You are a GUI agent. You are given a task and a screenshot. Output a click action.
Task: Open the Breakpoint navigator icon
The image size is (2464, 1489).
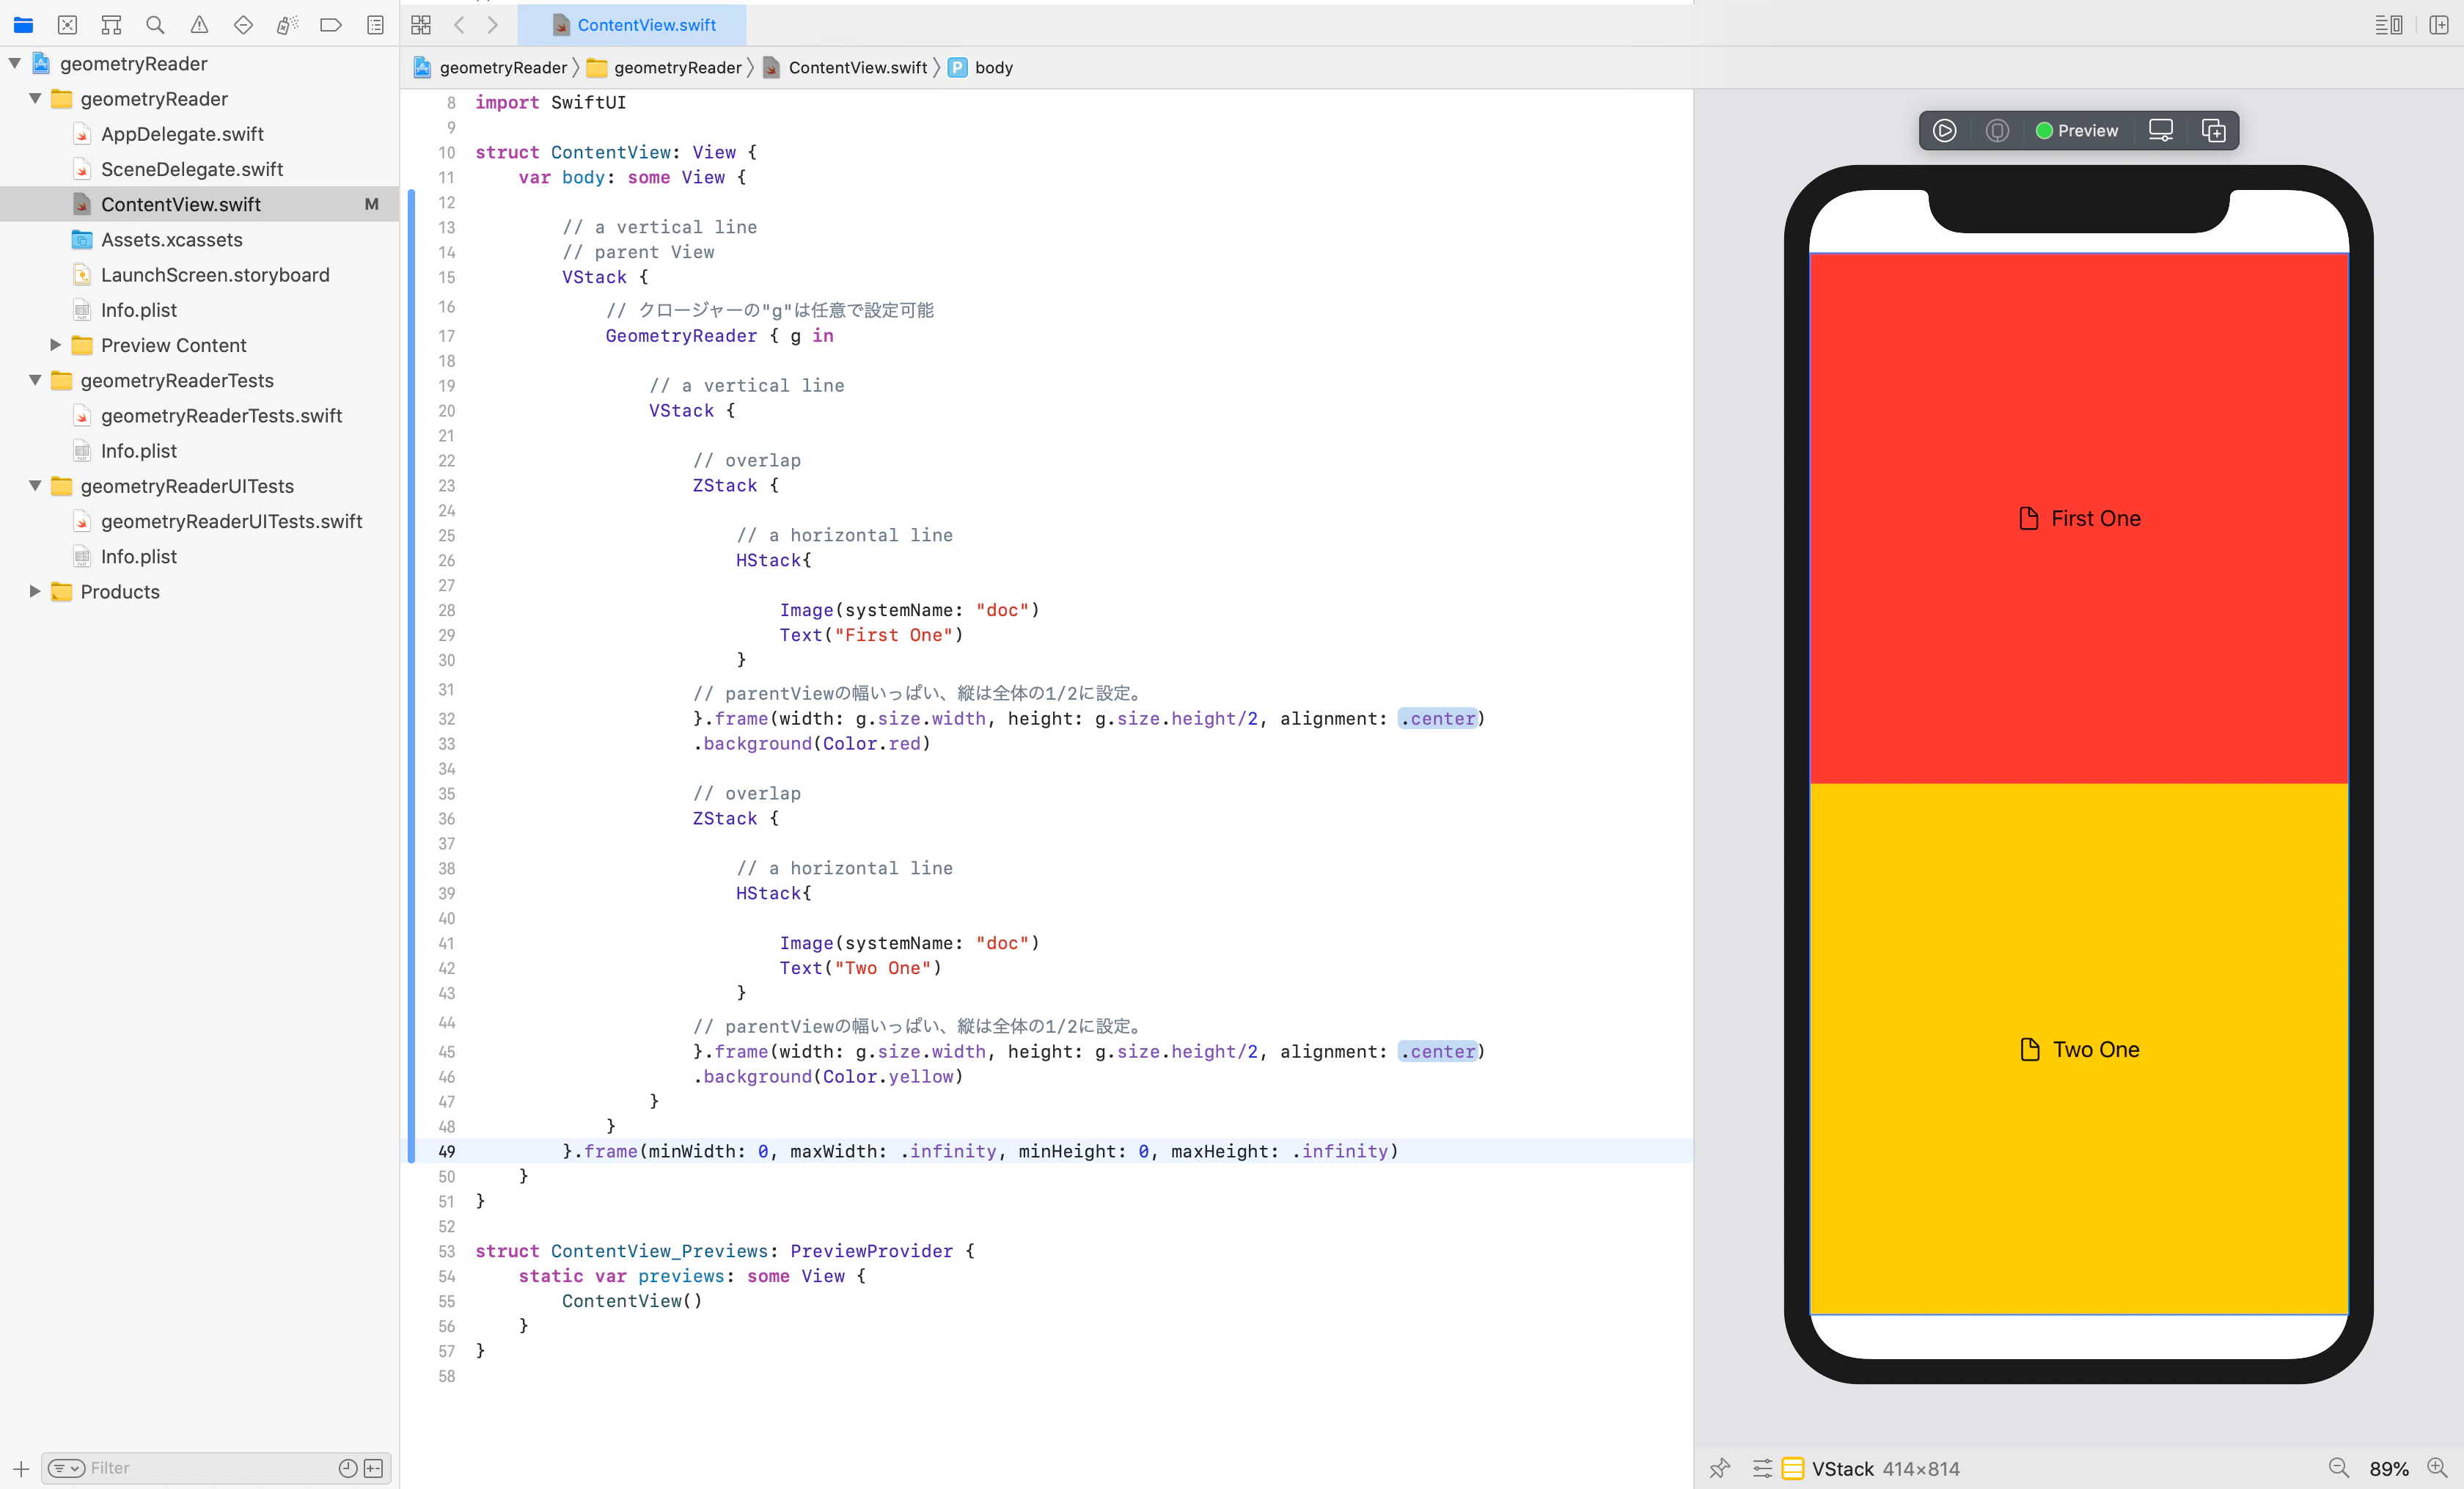point(331,25)
